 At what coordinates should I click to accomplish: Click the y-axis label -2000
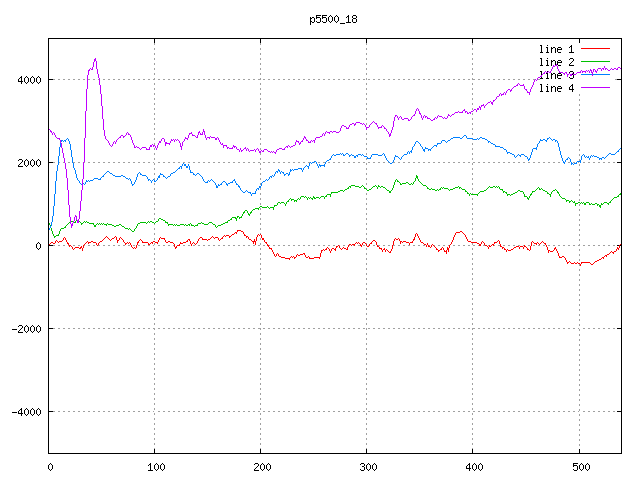coord(27,329)
